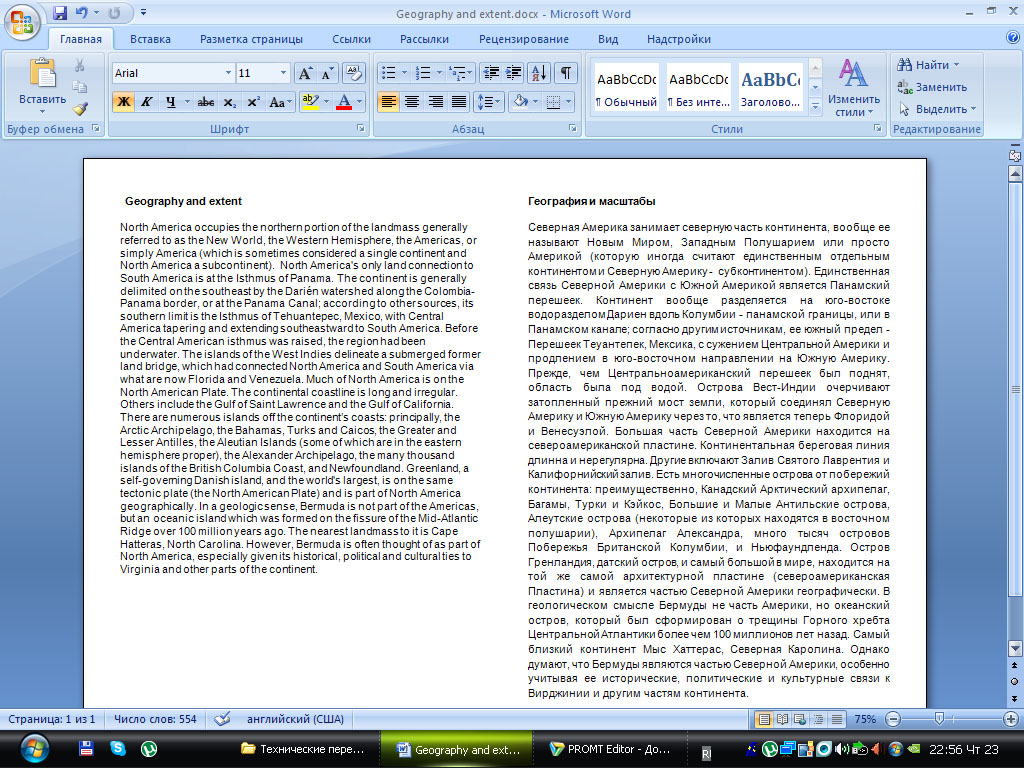Open the bullet list dropdown
The width and height of the screenshot is (1024, 768).
[x=404, y=73]
